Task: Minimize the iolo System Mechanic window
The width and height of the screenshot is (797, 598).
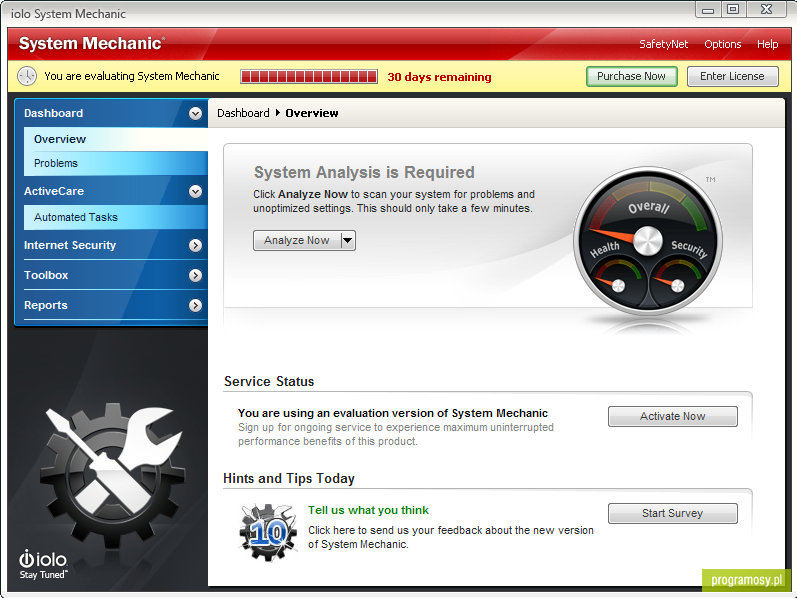Action: click(708, 9)
